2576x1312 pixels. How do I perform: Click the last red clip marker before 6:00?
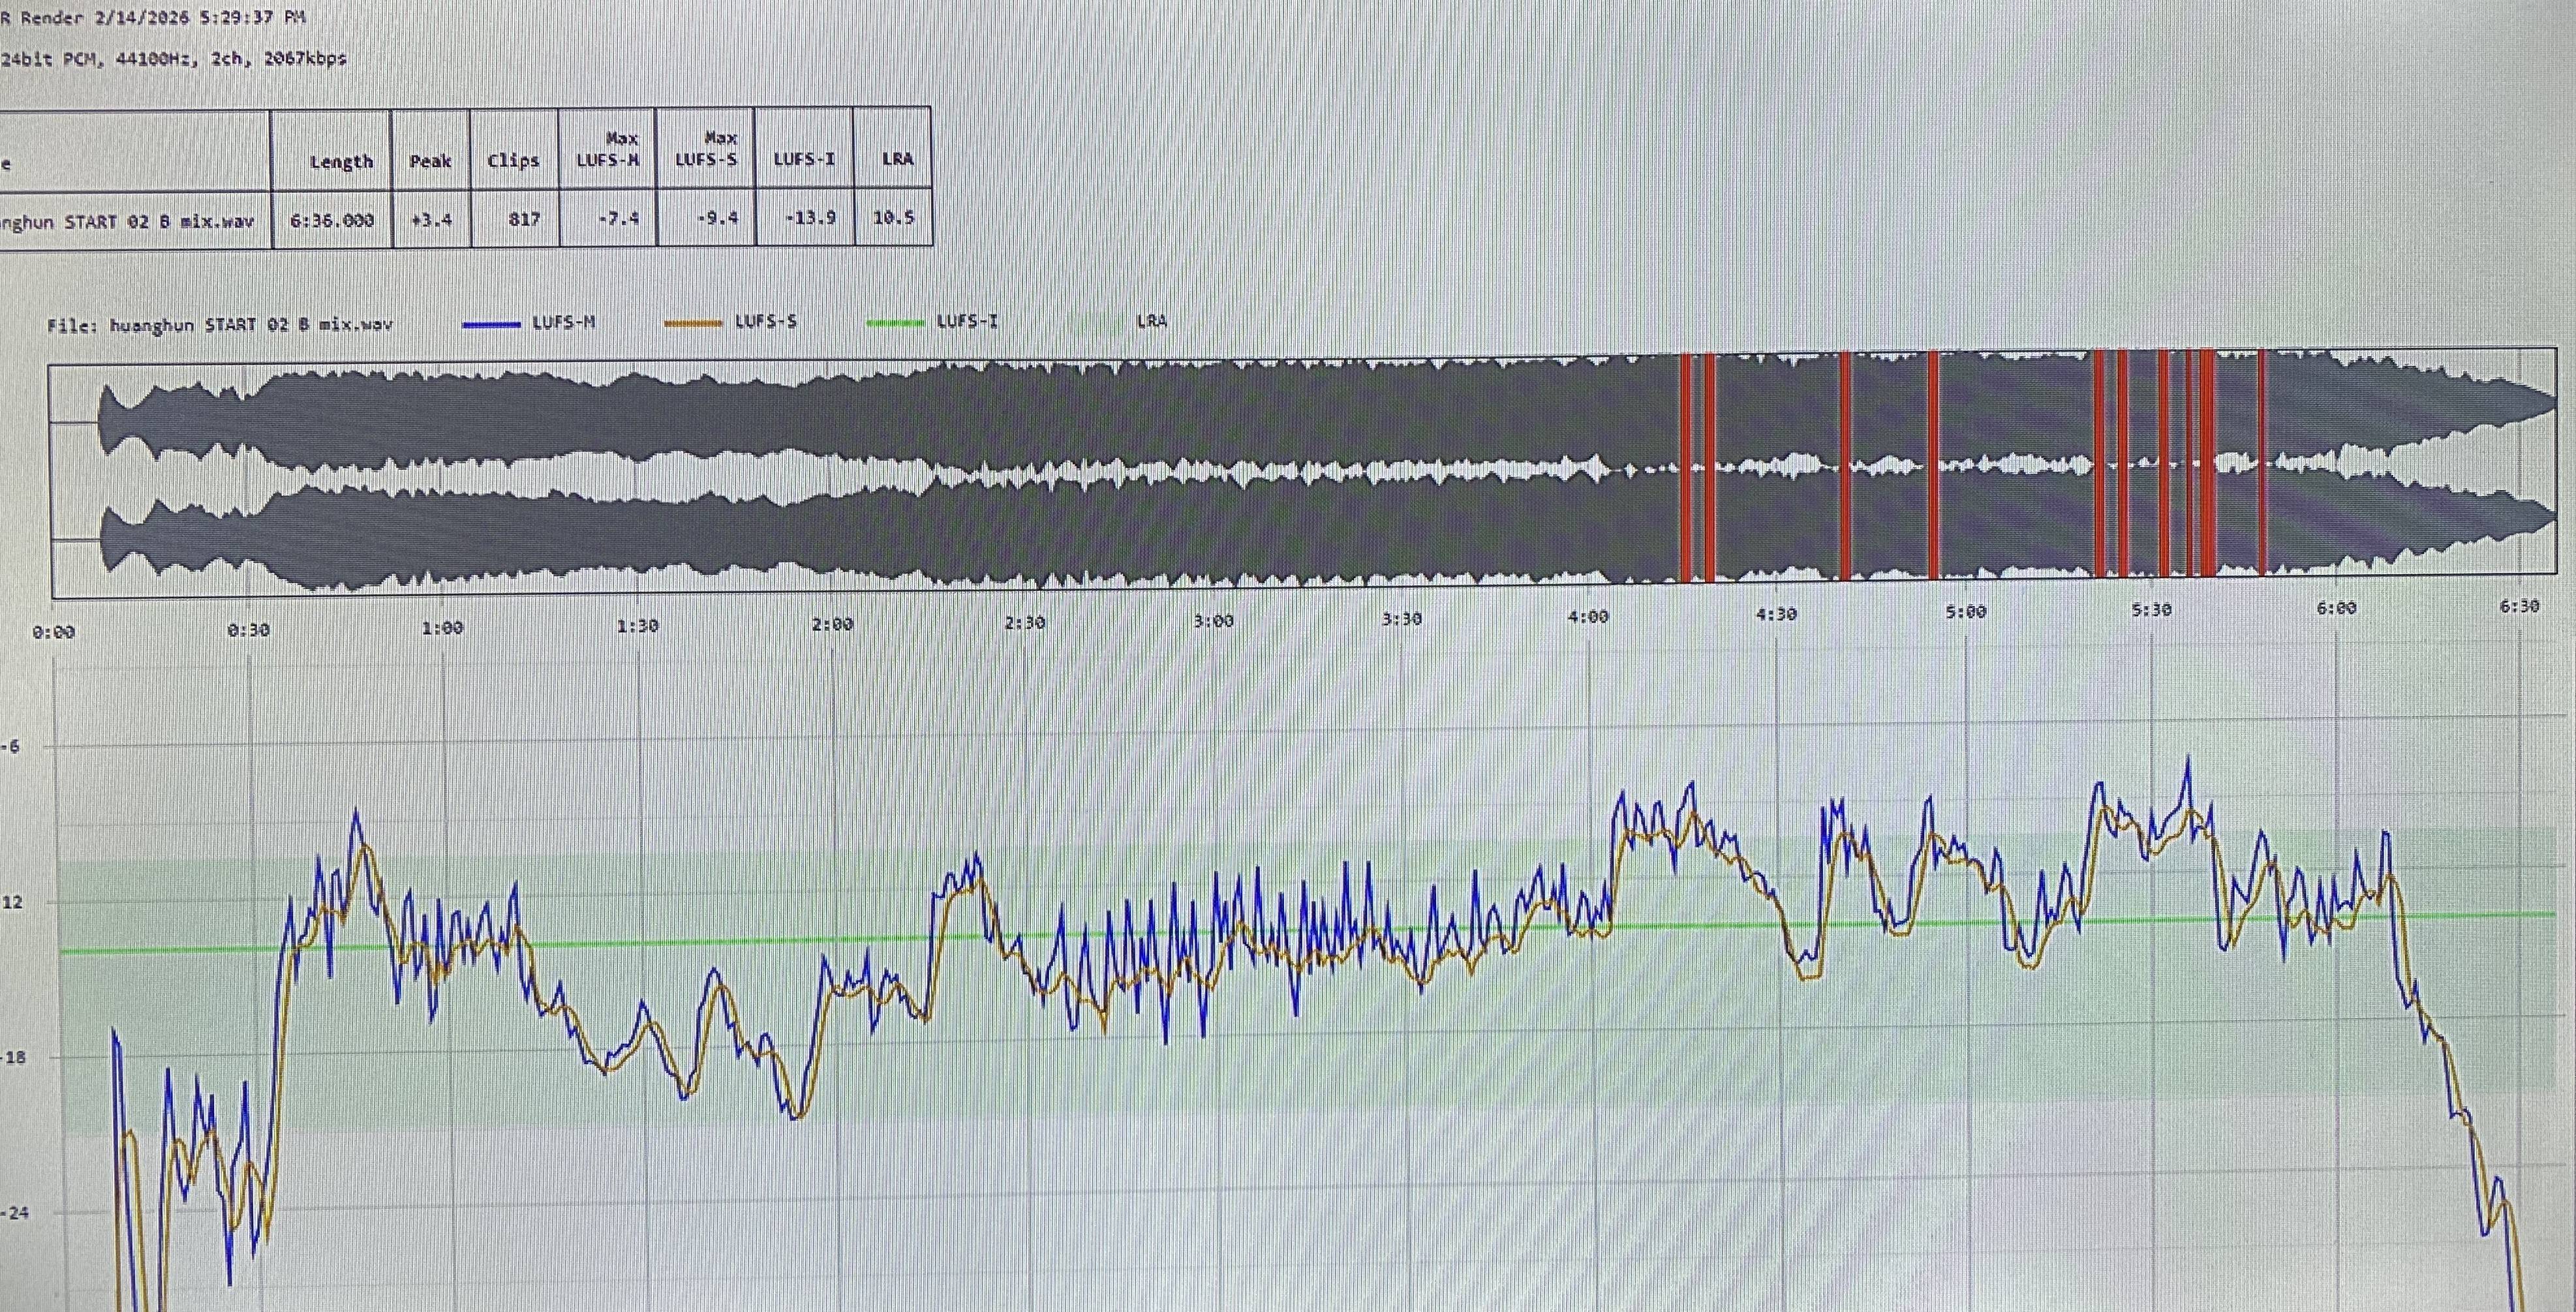2262,462
